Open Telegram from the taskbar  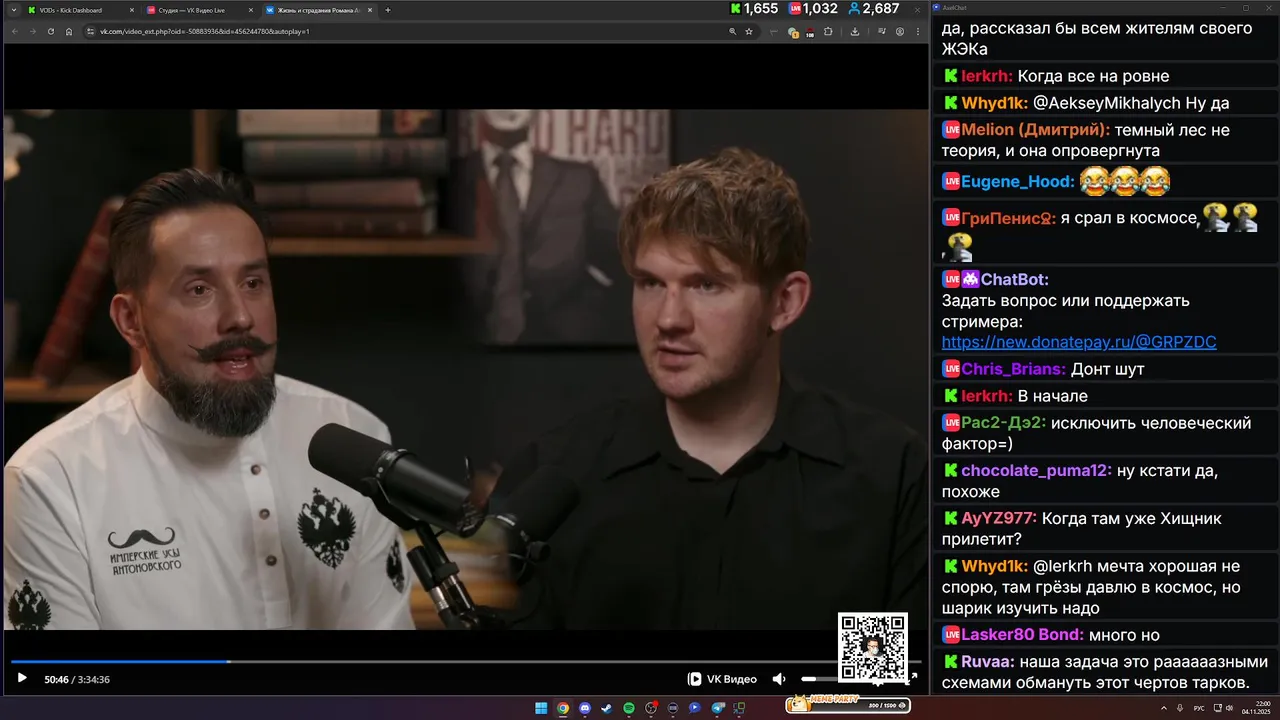pos(717,708)
